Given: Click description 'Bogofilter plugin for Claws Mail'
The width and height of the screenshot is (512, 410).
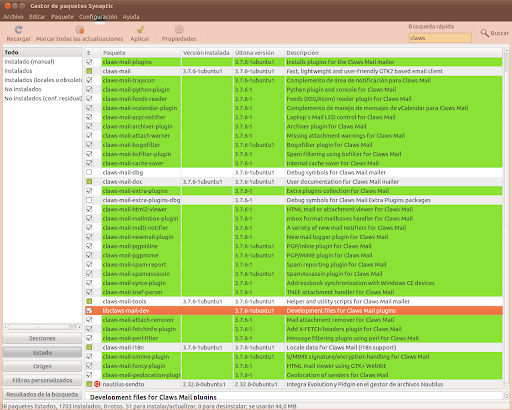Looking at the screenshot, I should point(329,145).
